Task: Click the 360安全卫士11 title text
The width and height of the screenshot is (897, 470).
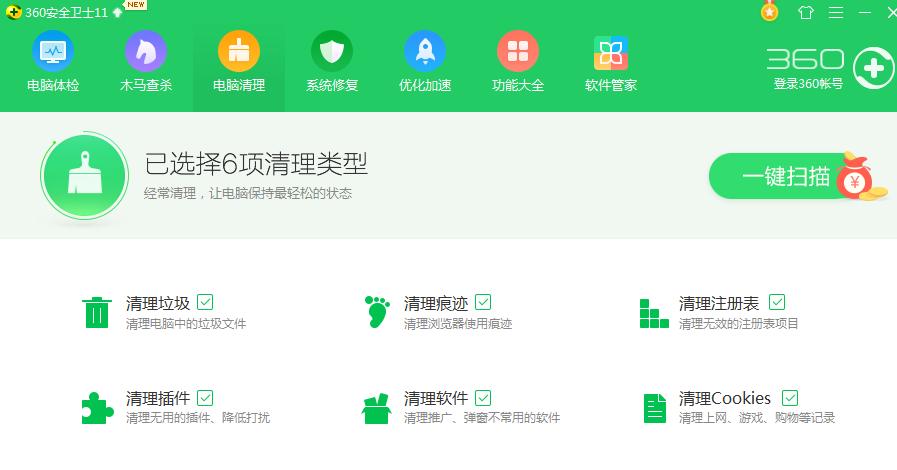Action: [x=66, y=13]
